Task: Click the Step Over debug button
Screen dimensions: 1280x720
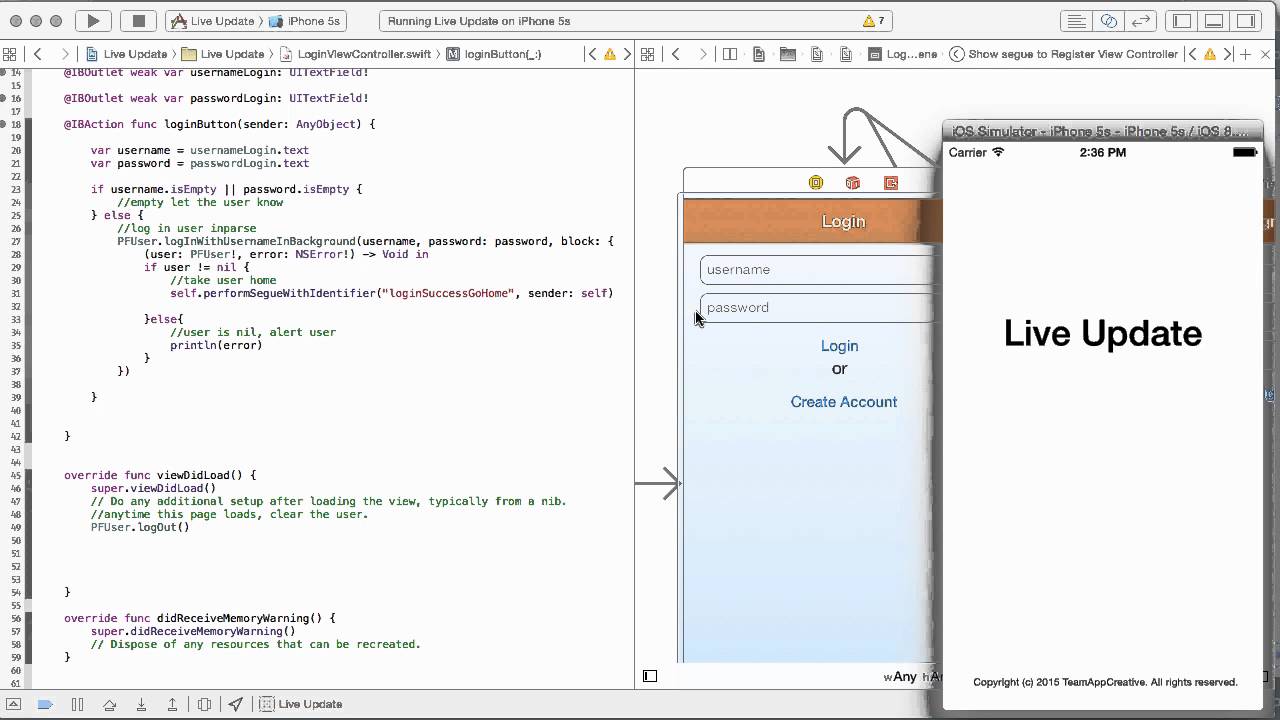Action: pos(110,704)
